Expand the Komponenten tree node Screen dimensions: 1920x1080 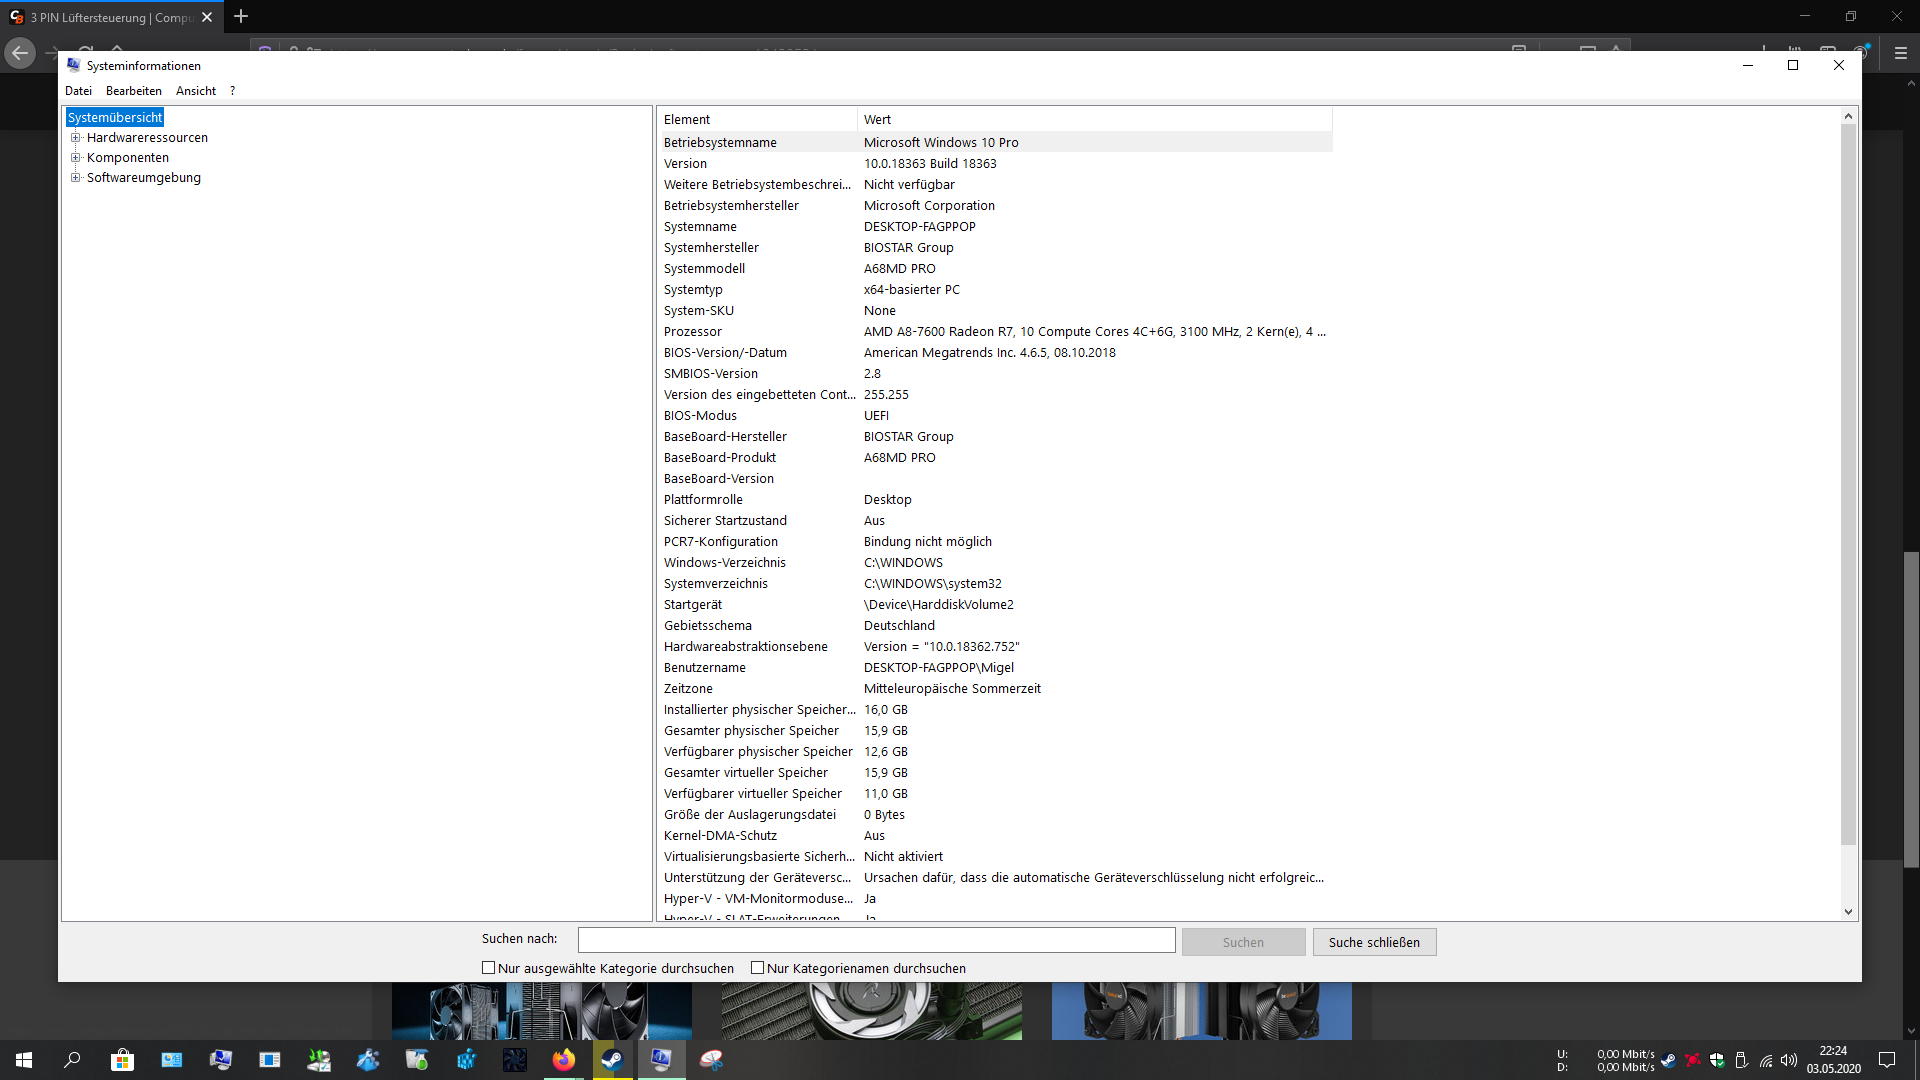75,158
